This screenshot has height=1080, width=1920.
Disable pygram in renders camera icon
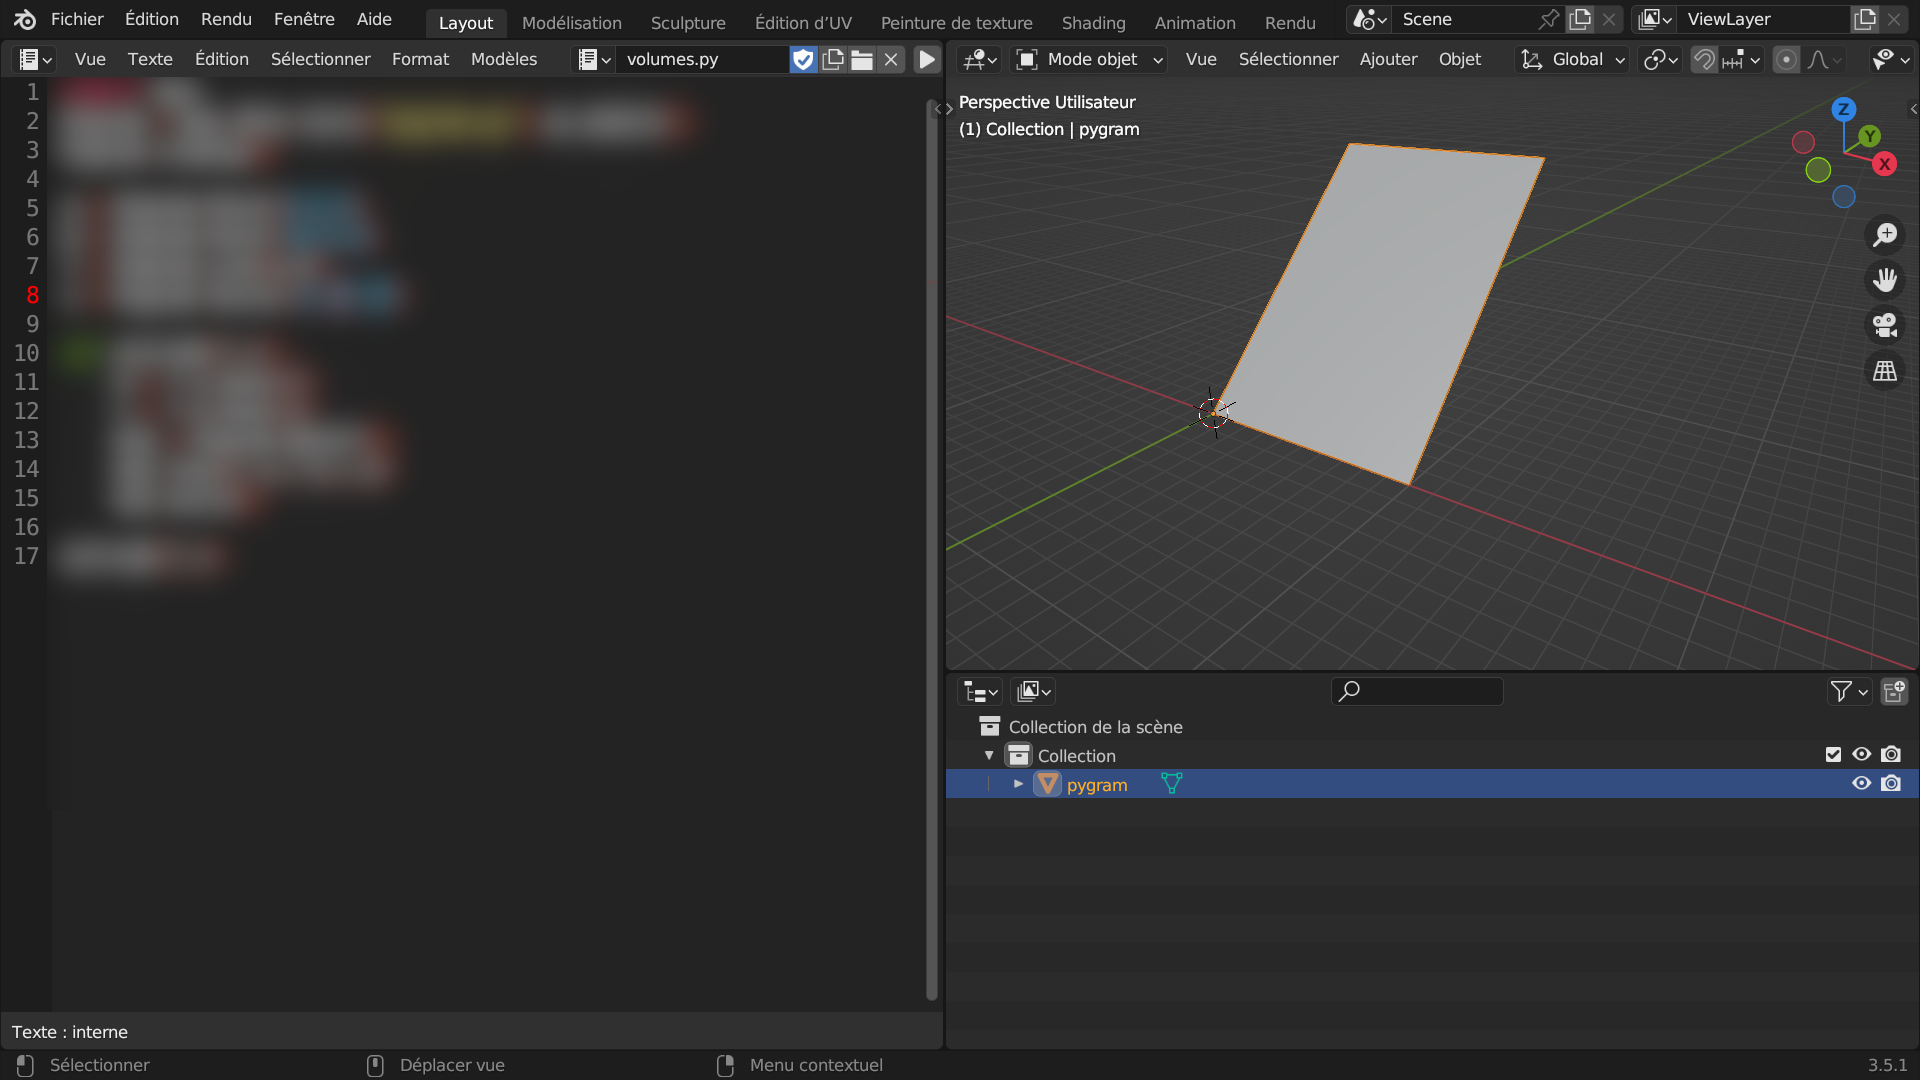[1891, 784]
